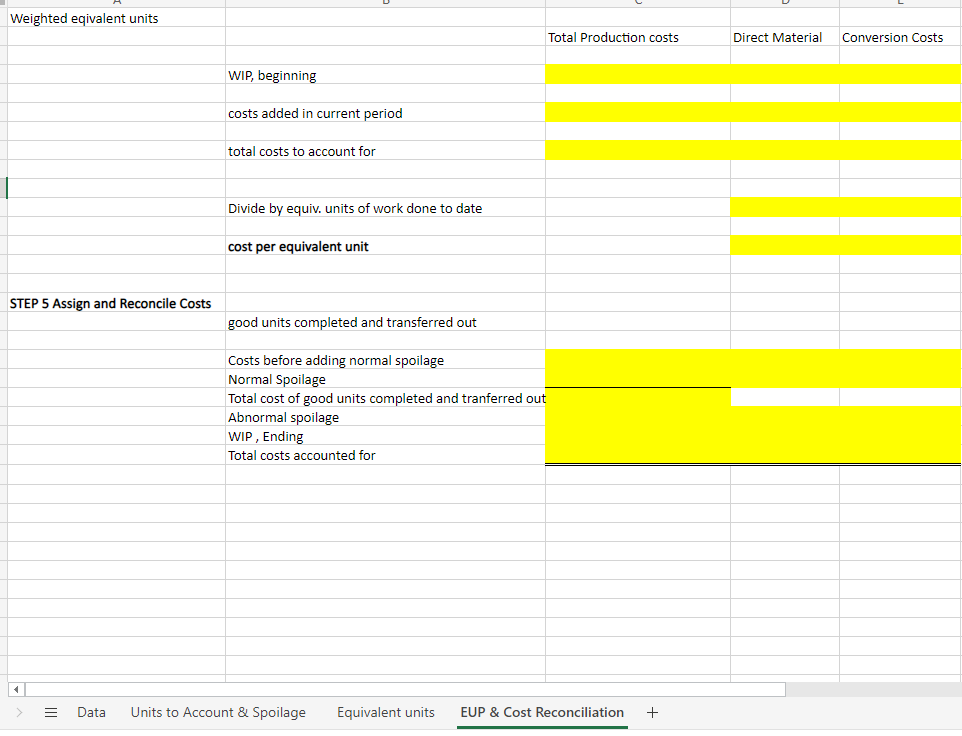The width and height of the screenshot is (962, 736).
Task: Click the sheet navigation chevron arrow
Action: tap(19, 712)
